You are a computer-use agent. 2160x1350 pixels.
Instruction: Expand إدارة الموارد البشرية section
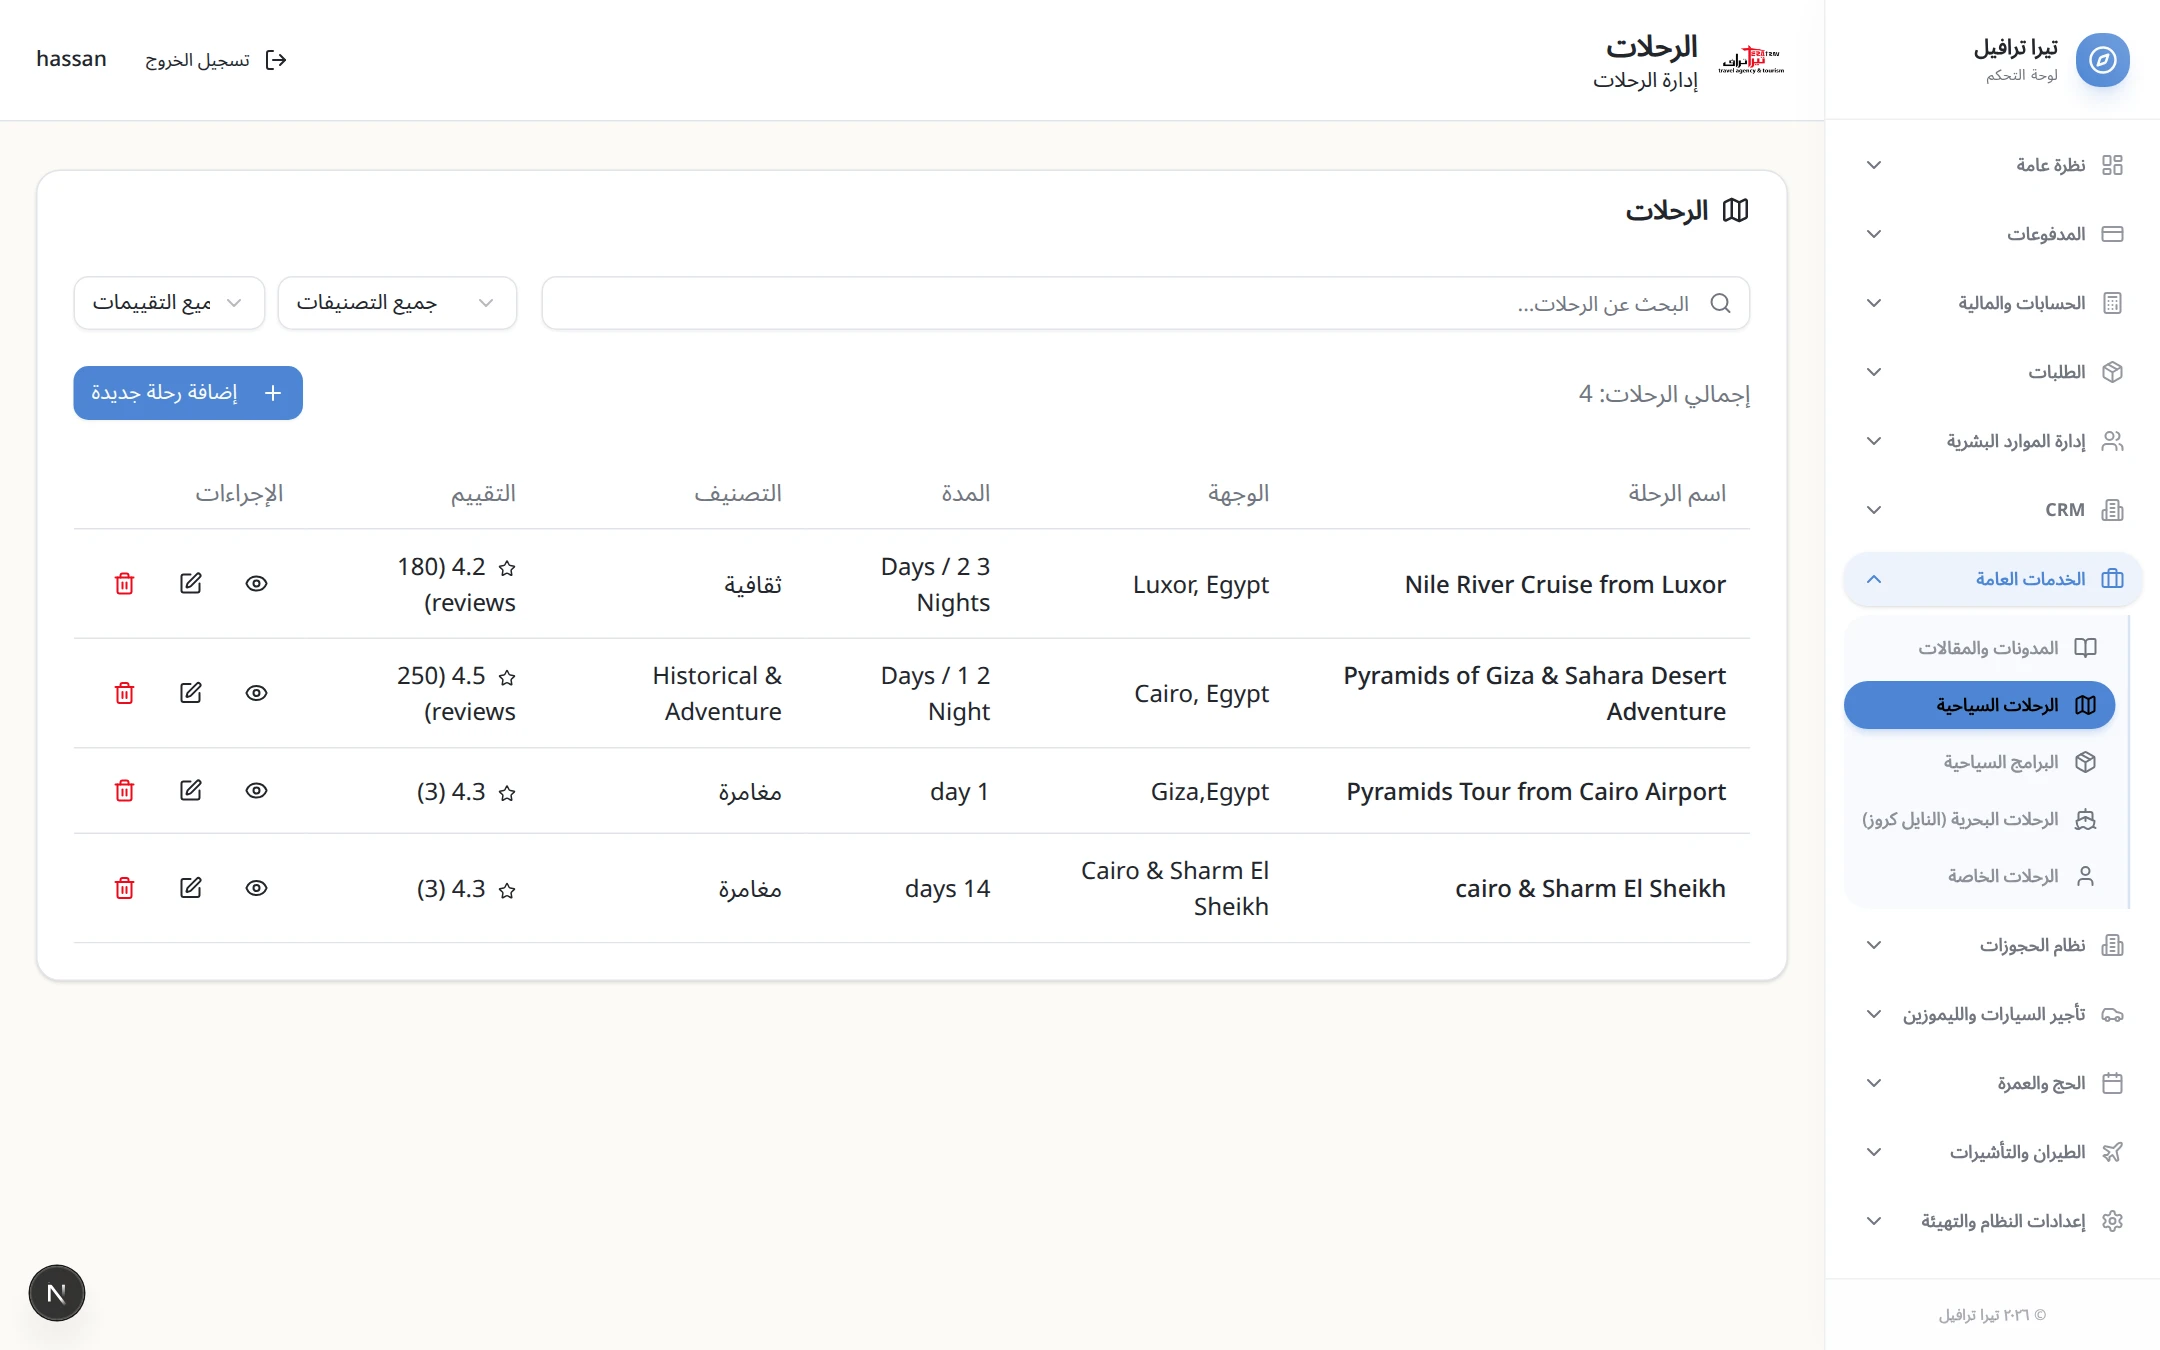point(1992,441)
